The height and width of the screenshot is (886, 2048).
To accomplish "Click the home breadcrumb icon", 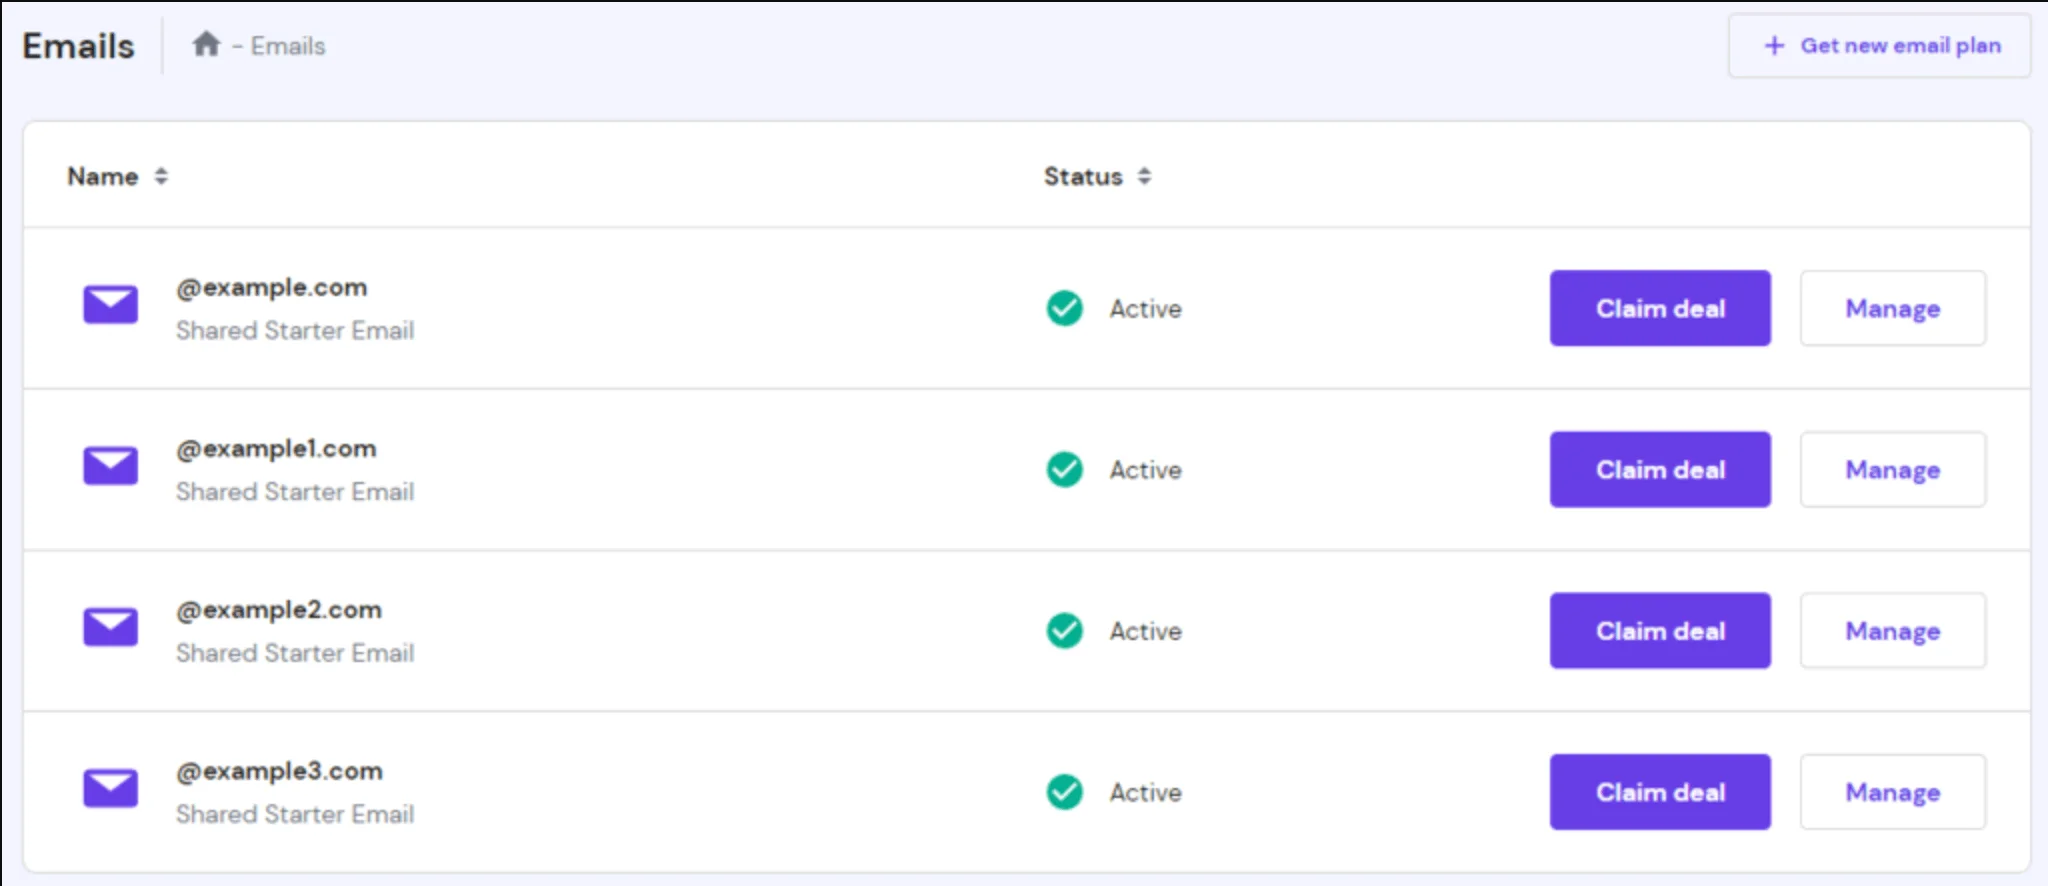I will tap(206, 44).
